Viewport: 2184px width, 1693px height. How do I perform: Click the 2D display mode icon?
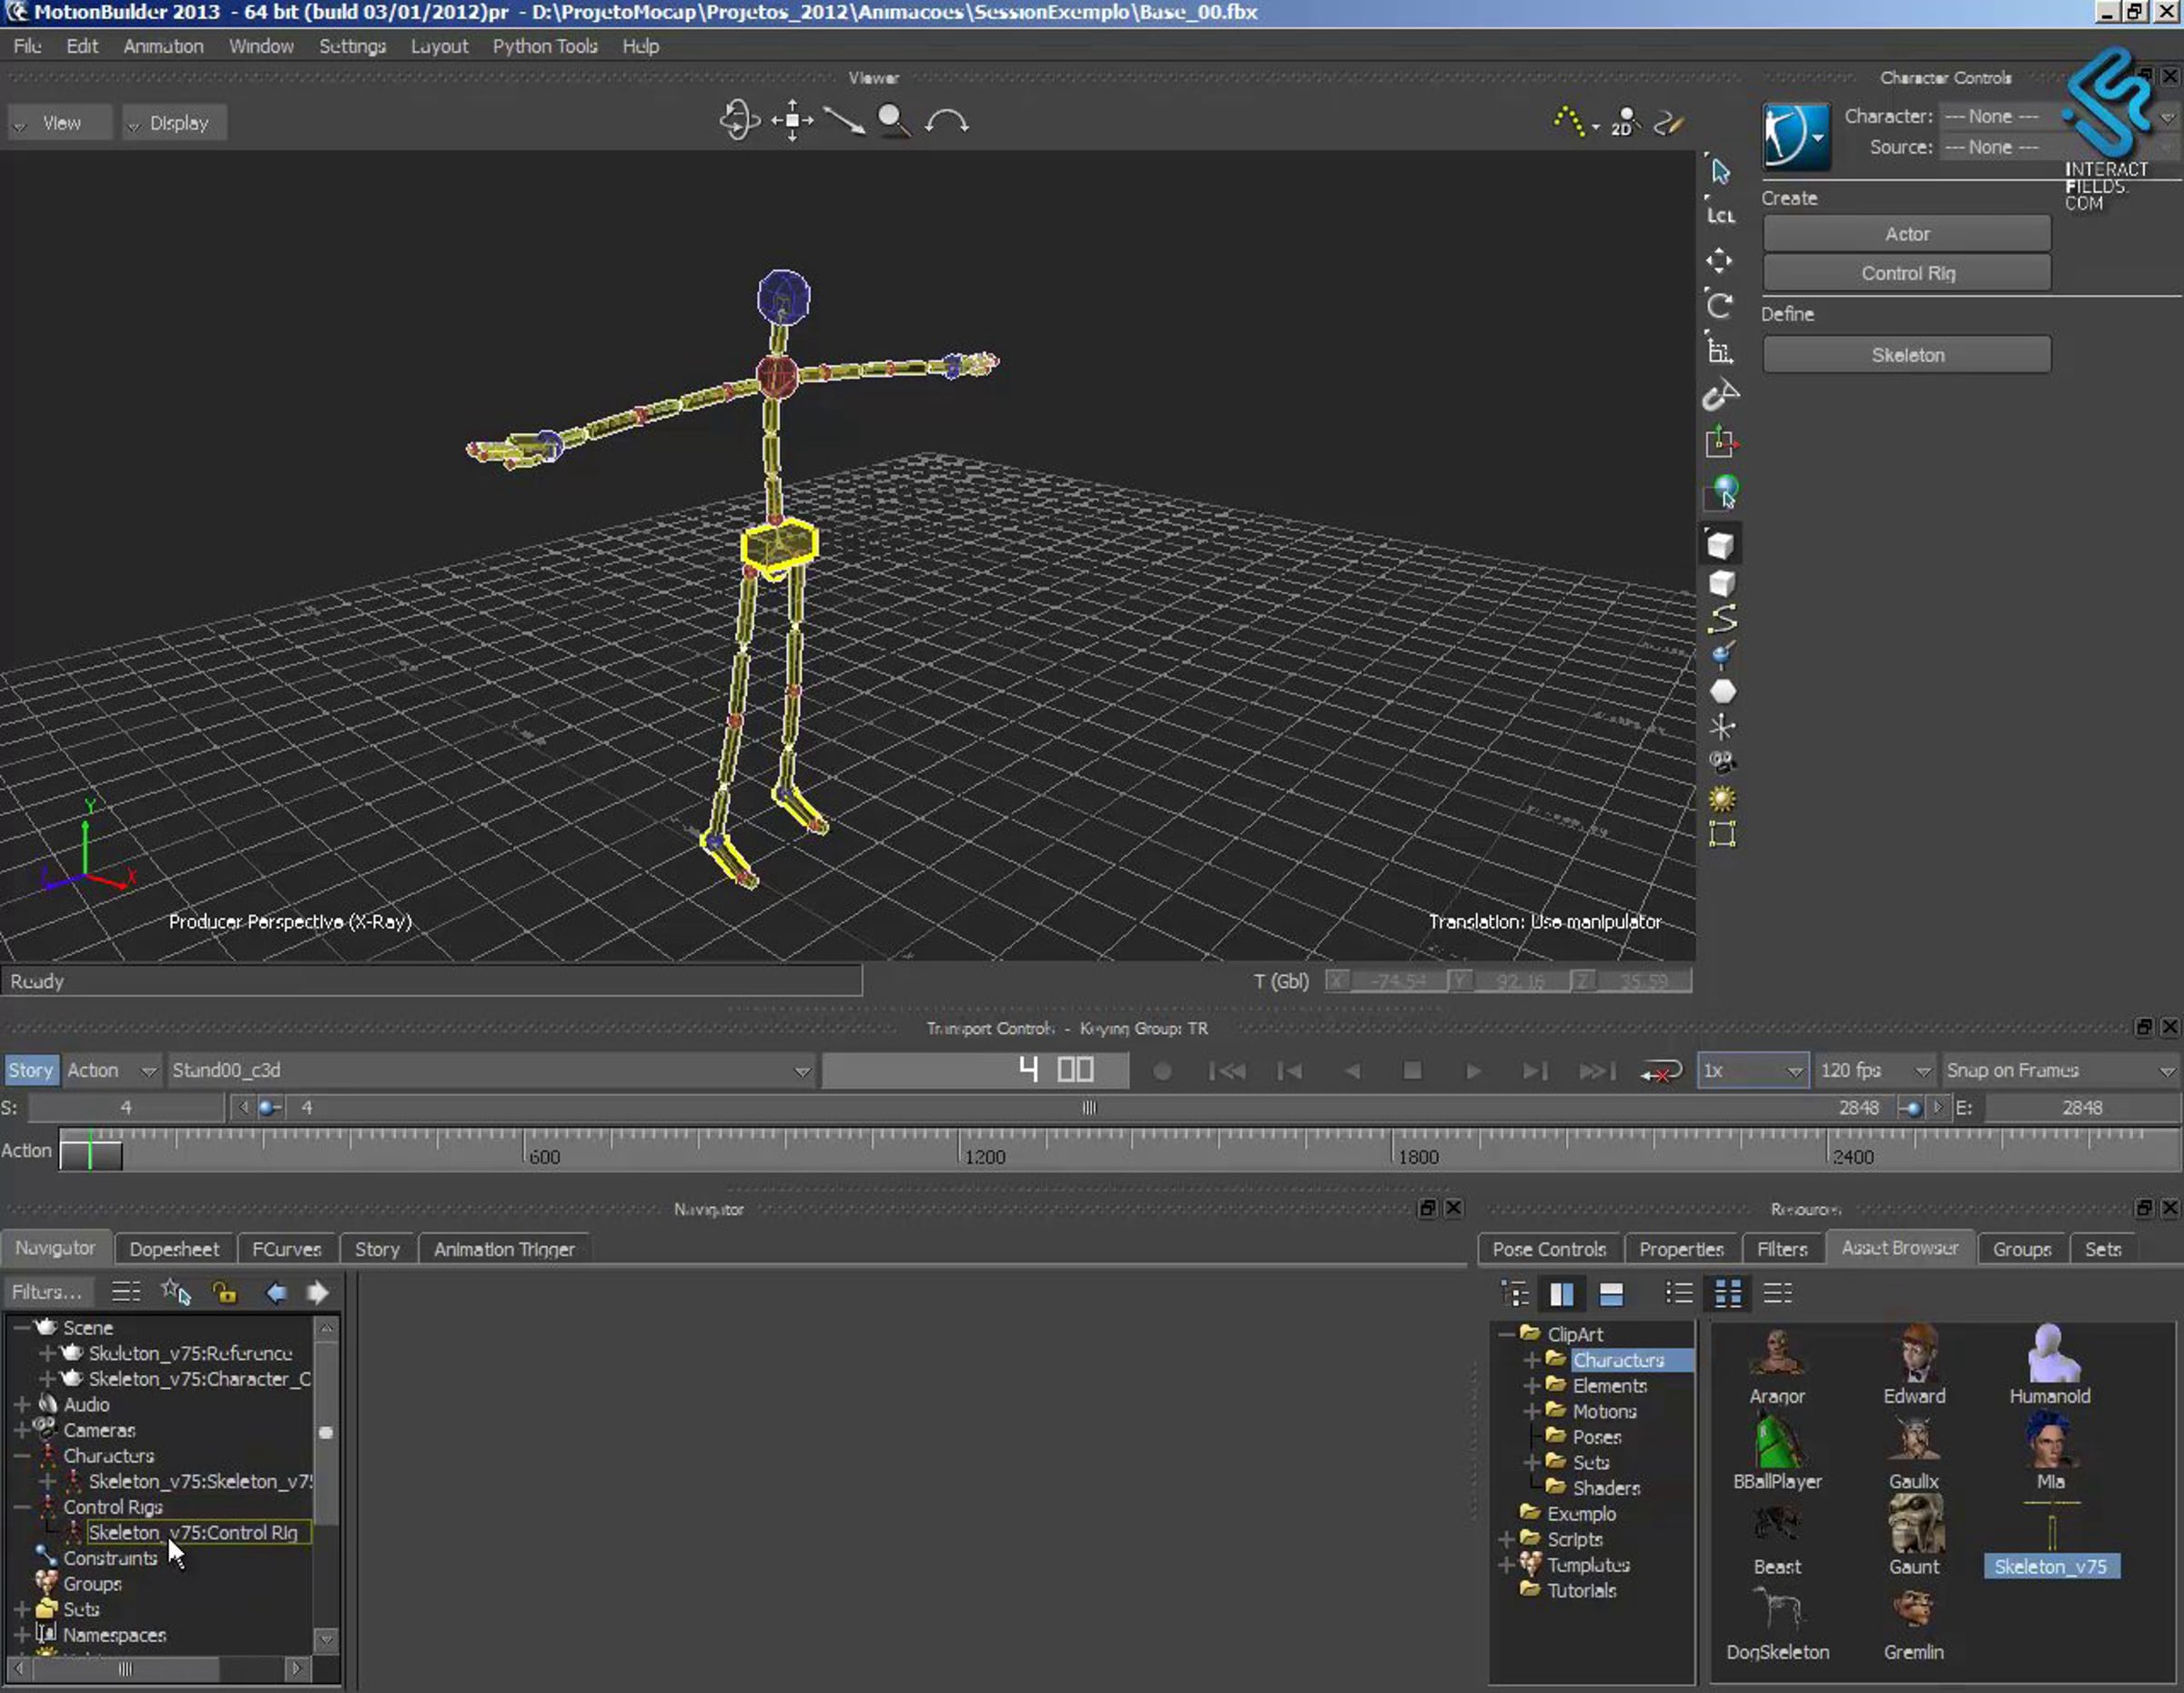point(1624,122)
